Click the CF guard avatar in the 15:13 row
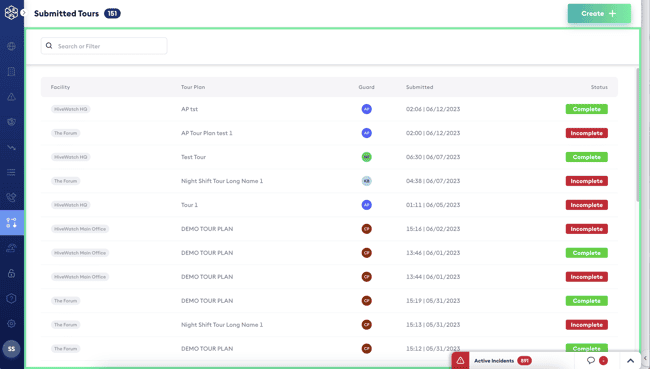This screenshot has height=369, width=650. click(x=366, y=325)
